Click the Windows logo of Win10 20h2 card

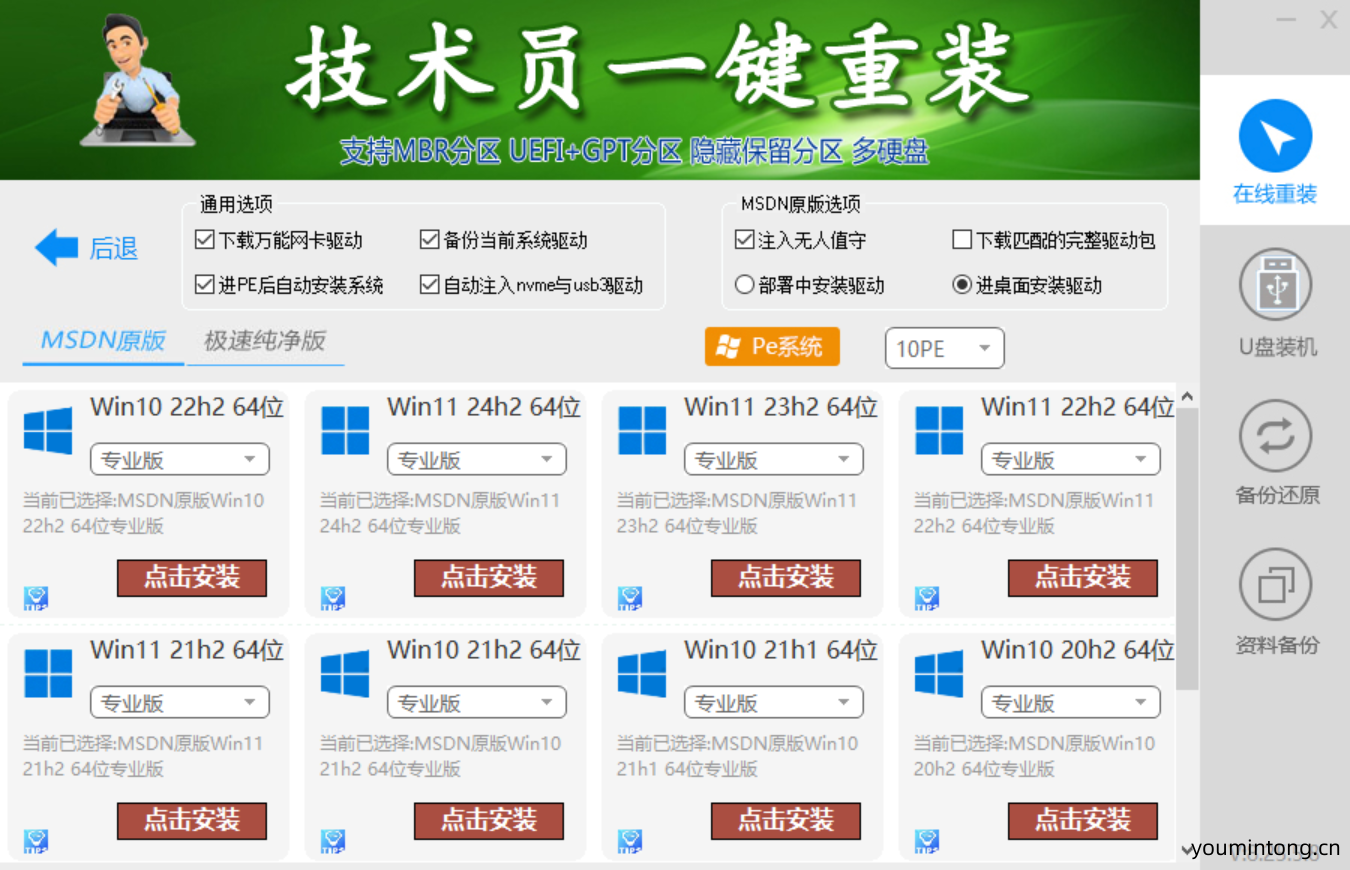[x=939, y=673]
